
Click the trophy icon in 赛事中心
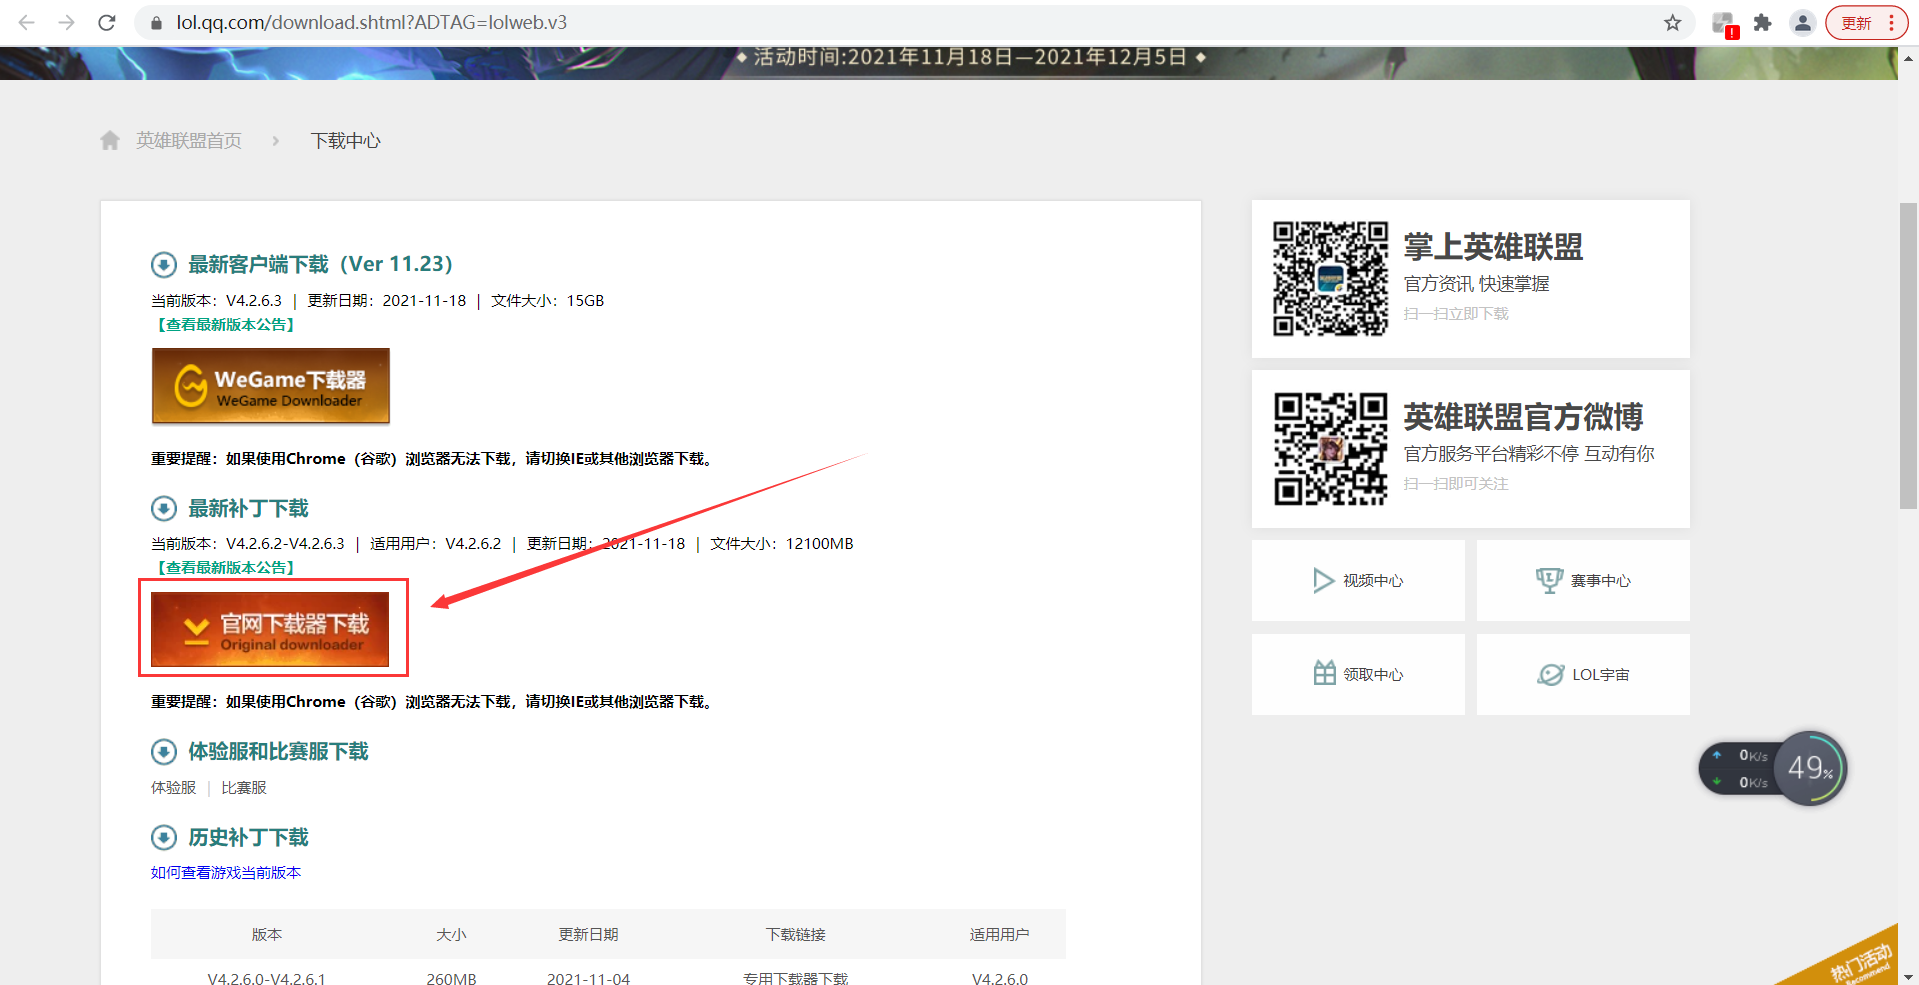coord(1549,581)
